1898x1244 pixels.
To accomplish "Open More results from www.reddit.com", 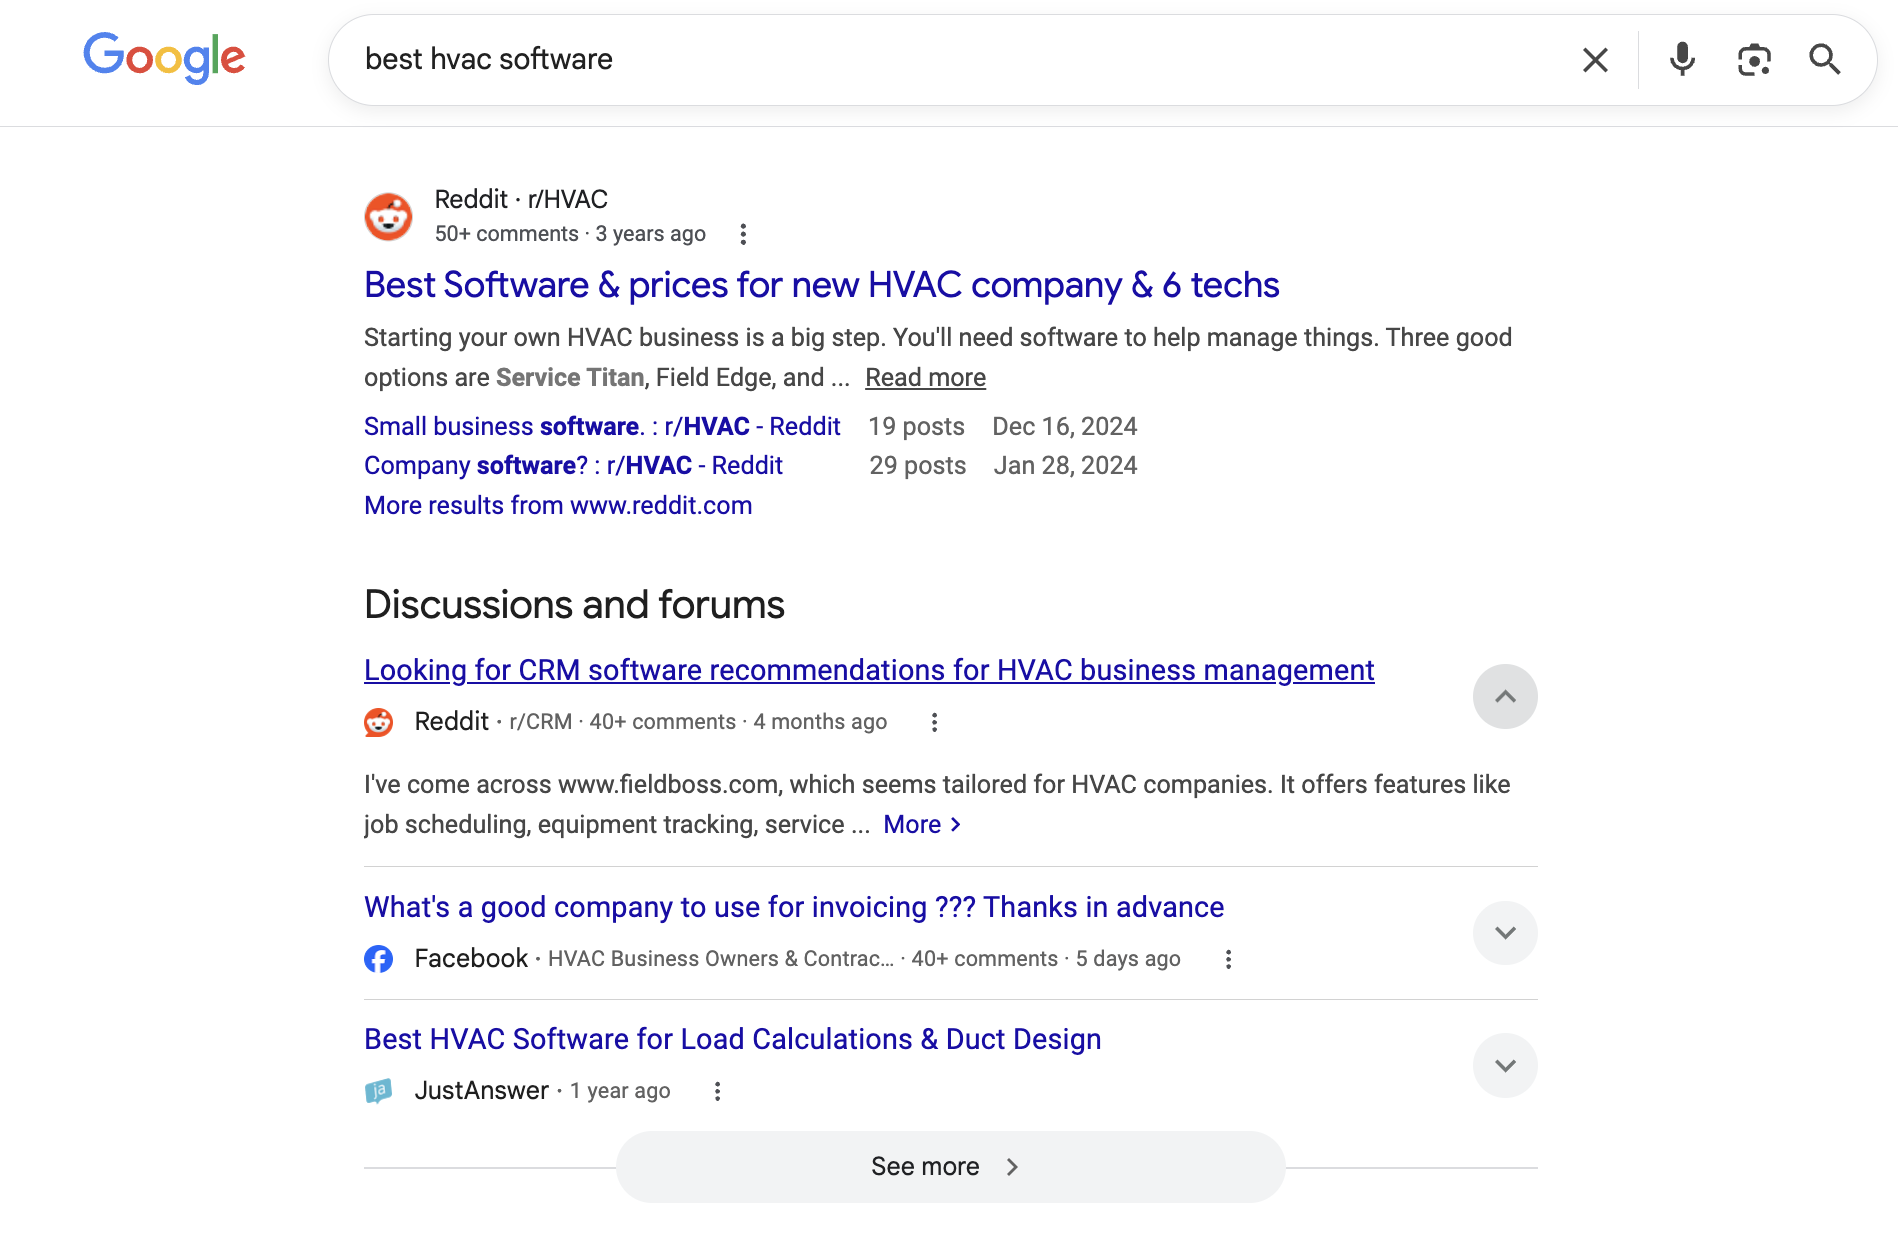I will pos(558,506).
